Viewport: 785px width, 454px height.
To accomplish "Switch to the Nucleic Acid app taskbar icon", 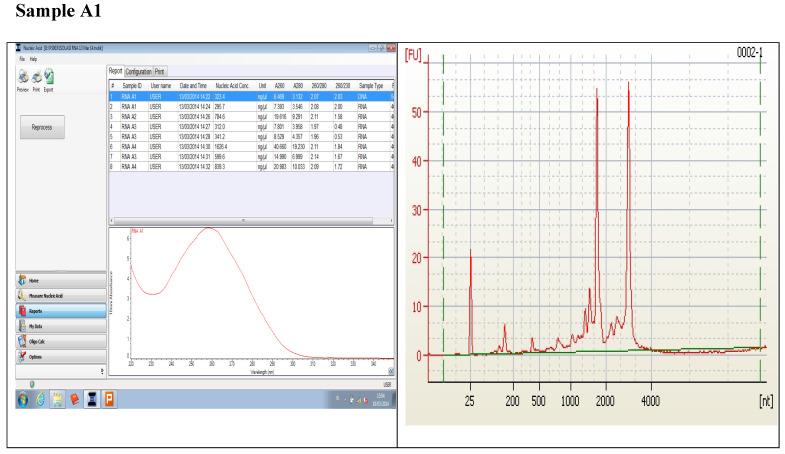I will 92,399.
